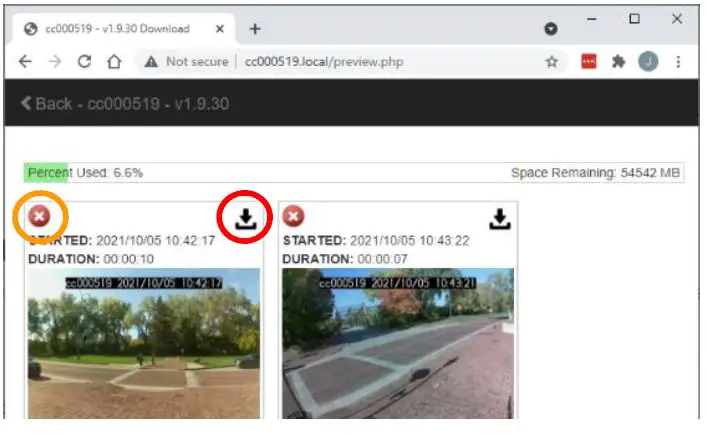Click the browser forward arrow
Screen dimensions: 707x435
[55, 61]
